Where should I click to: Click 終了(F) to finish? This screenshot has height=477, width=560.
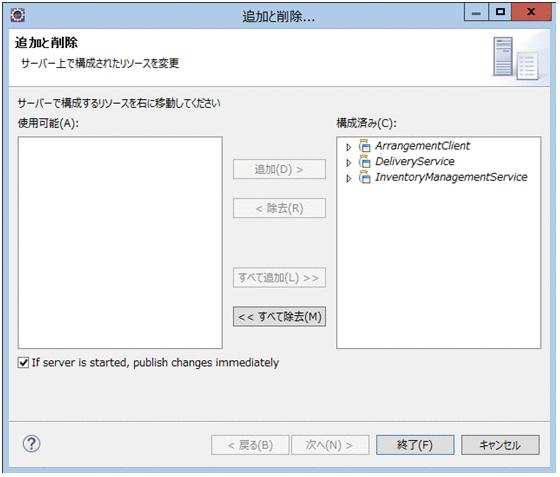(x=415, y=445)
